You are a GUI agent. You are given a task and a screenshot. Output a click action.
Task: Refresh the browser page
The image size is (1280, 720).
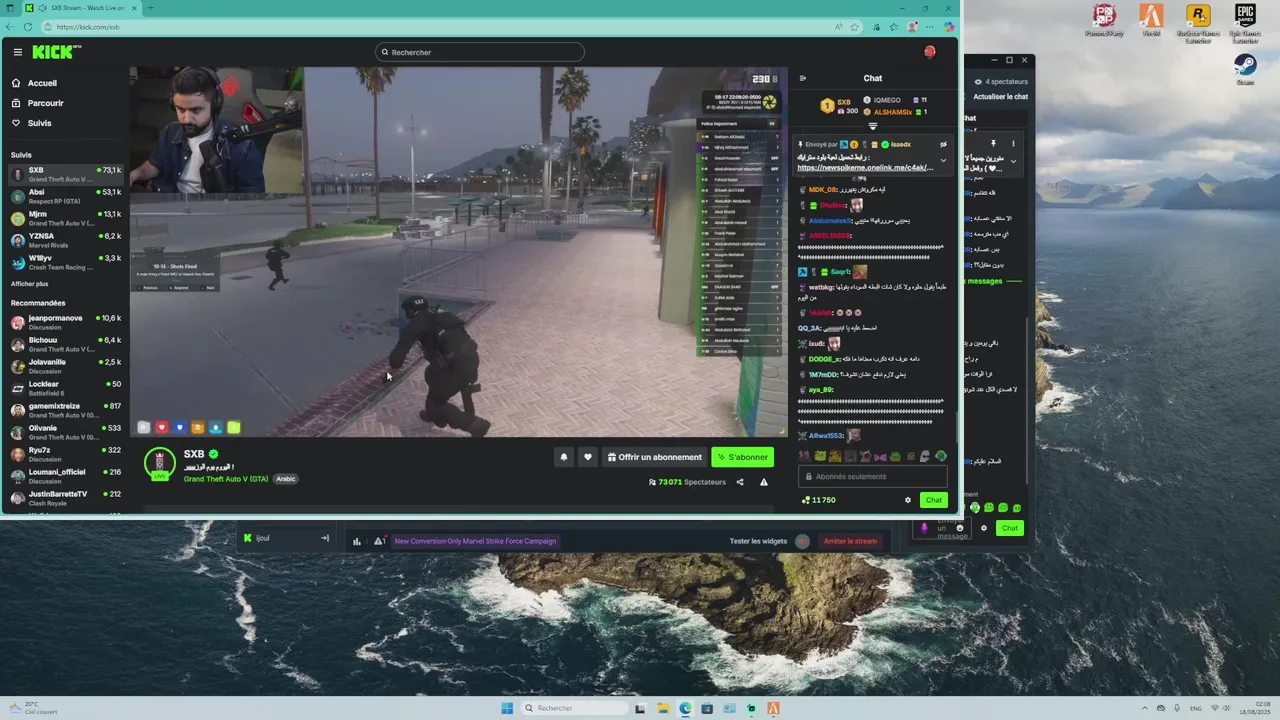(x=28, y=27)
